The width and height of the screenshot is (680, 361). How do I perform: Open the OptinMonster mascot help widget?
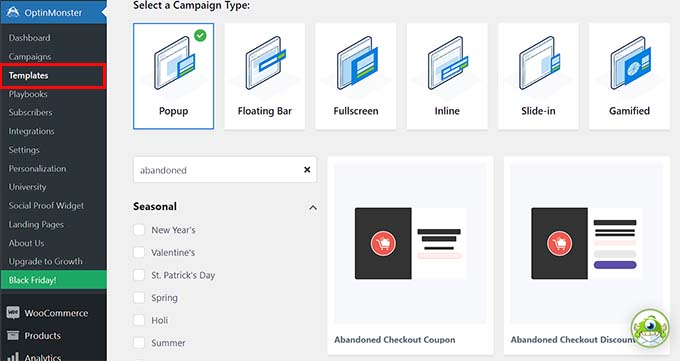tap(650, 328)
